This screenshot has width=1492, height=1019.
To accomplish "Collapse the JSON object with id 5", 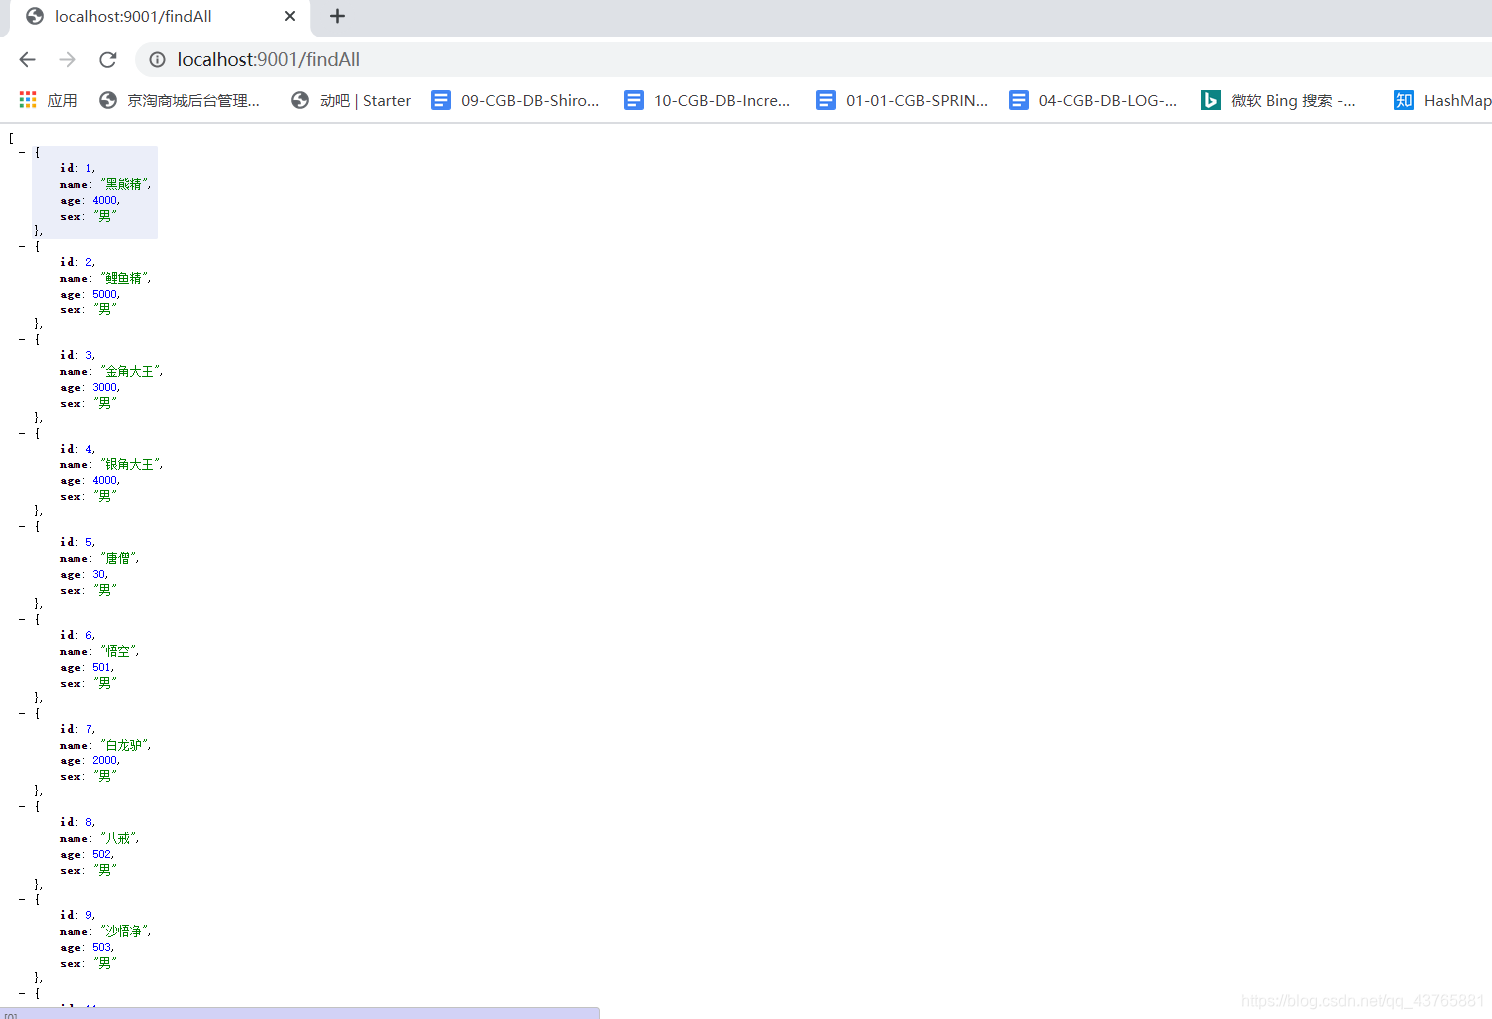I will coord(22,526).
